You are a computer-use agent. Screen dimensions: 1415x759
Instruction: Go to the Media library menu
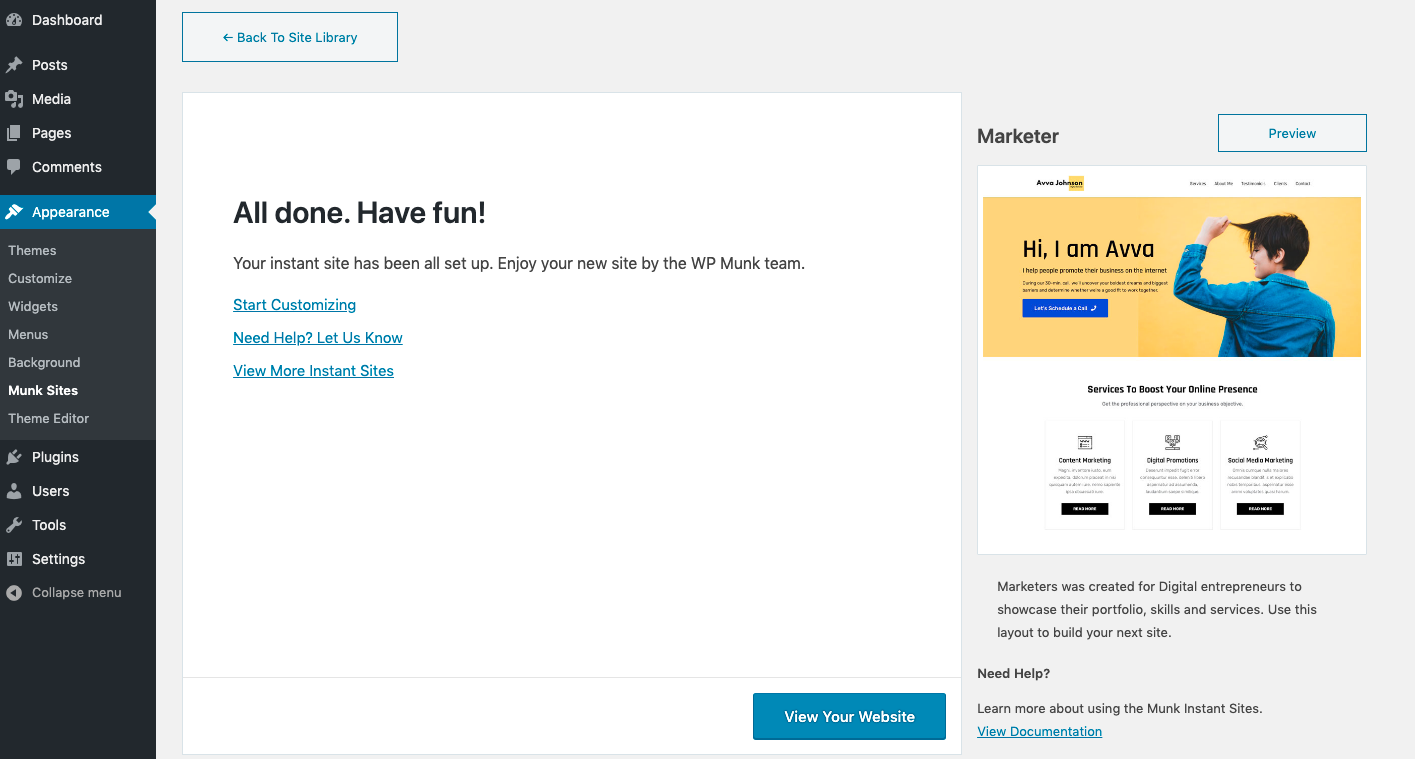[51, 99]
